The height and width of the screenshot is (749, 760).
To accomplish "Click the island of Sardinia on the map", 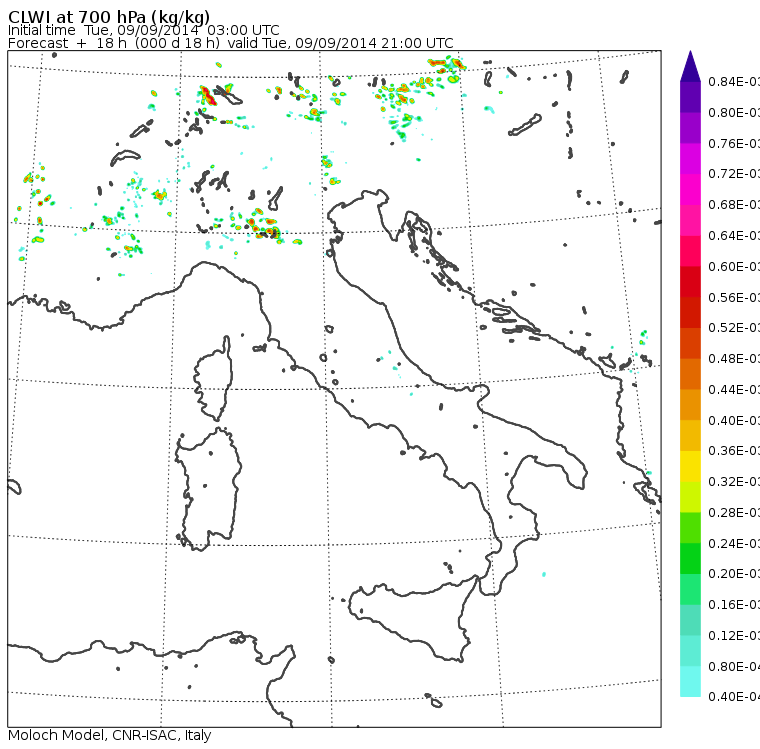I will [x=209, y=490].
